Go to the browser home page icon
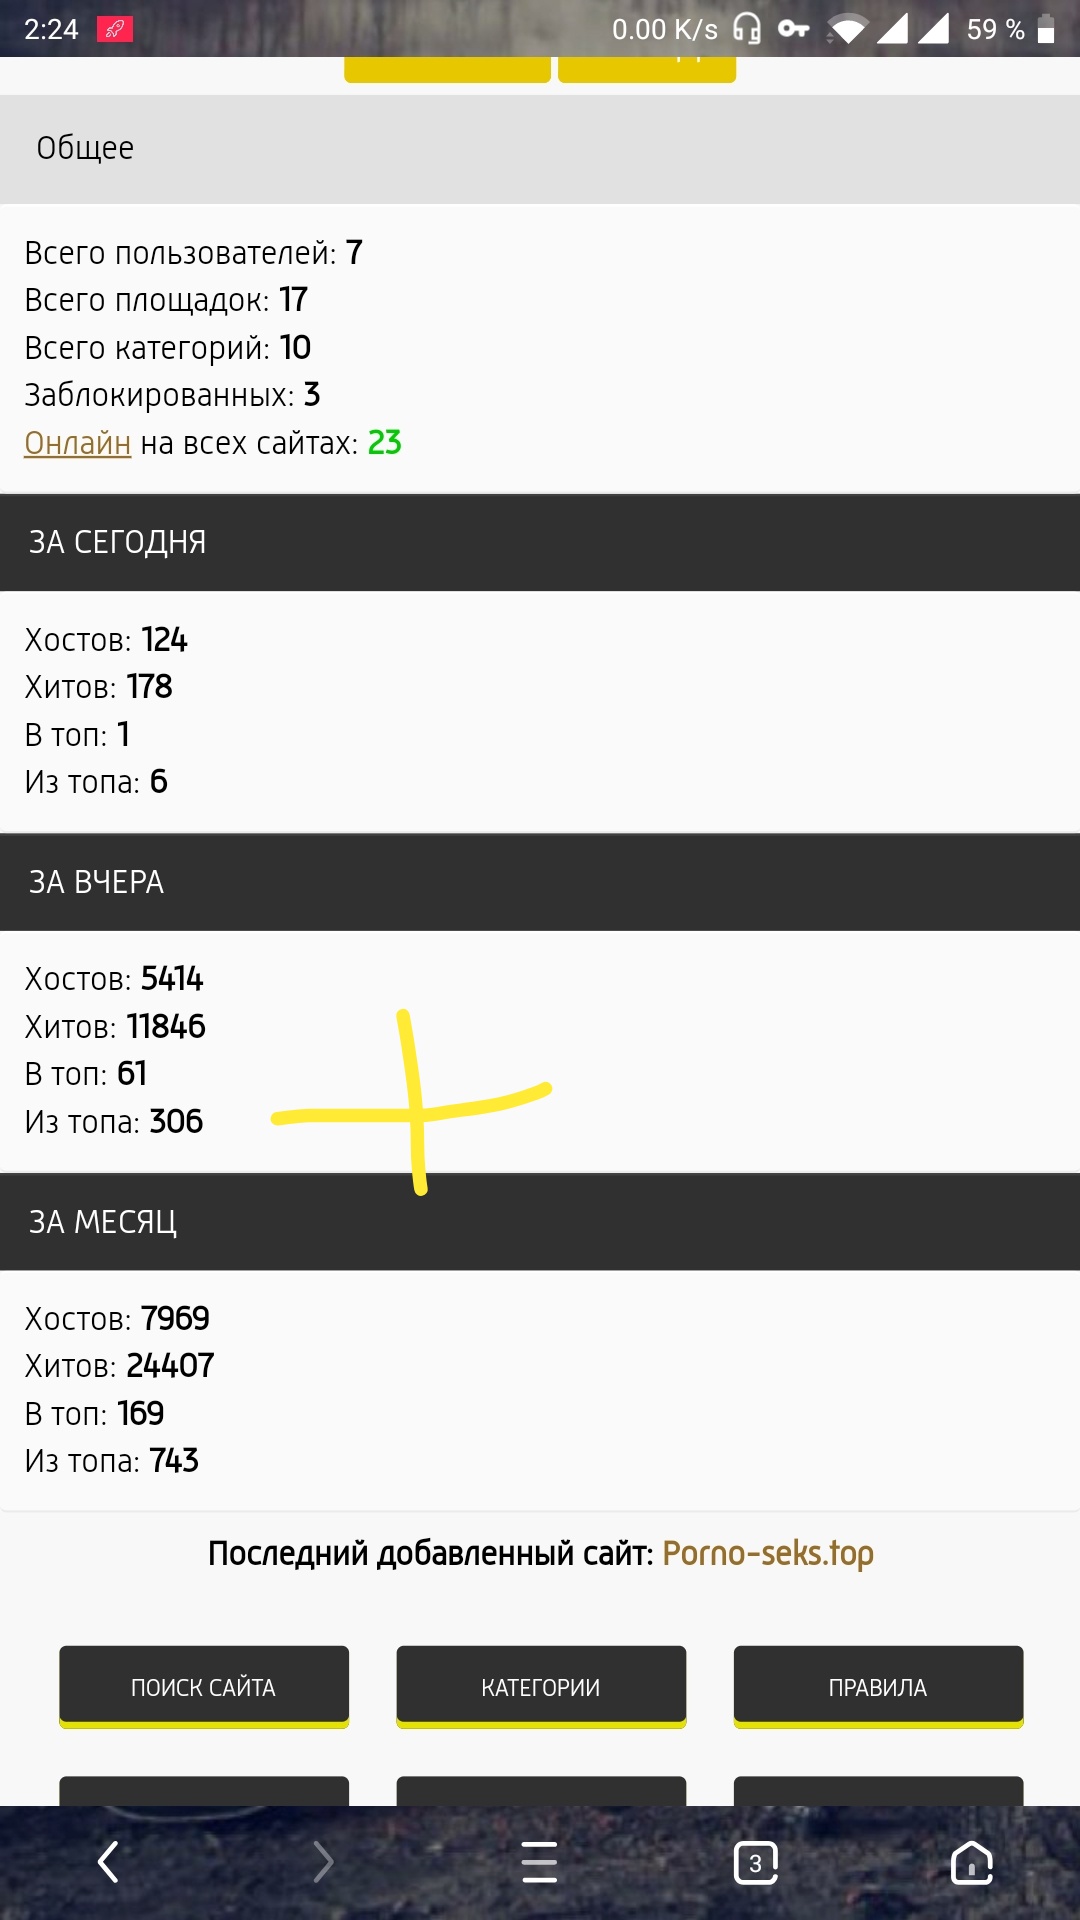Viewport: 1080px width, 1920px height. (x=971, y=1862)
